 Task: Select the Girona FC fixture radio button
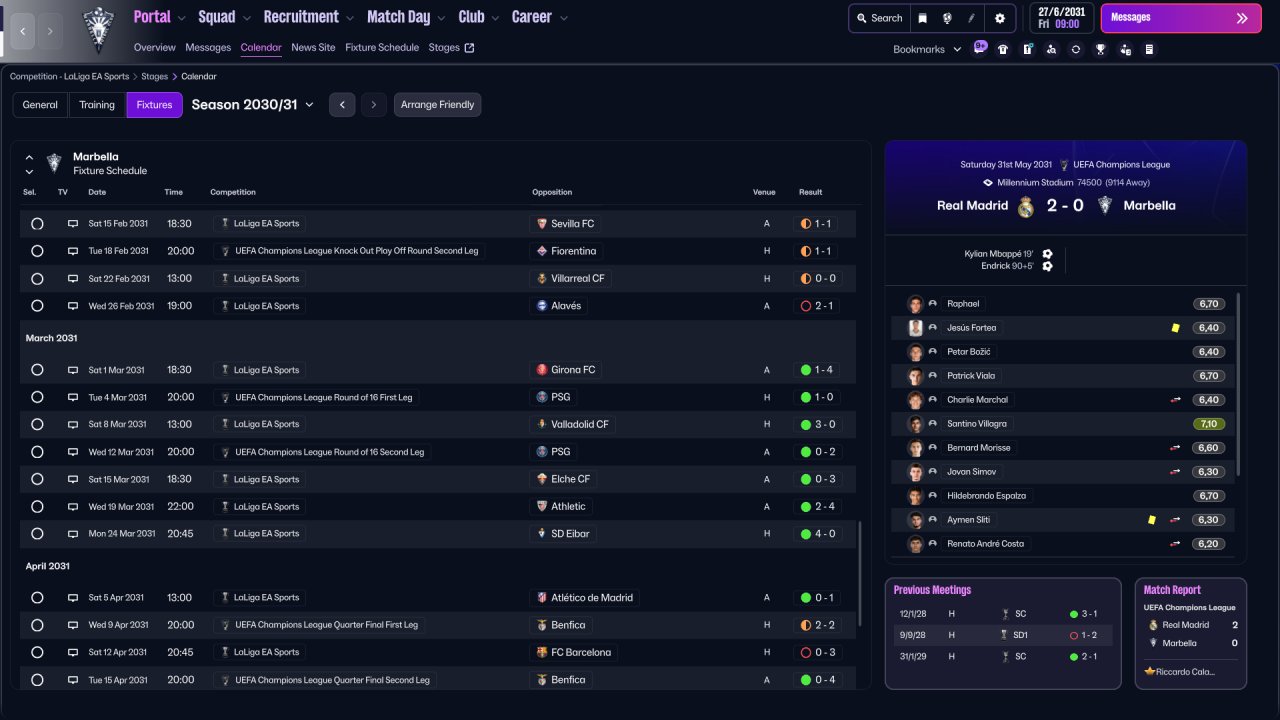click(37, 370)
